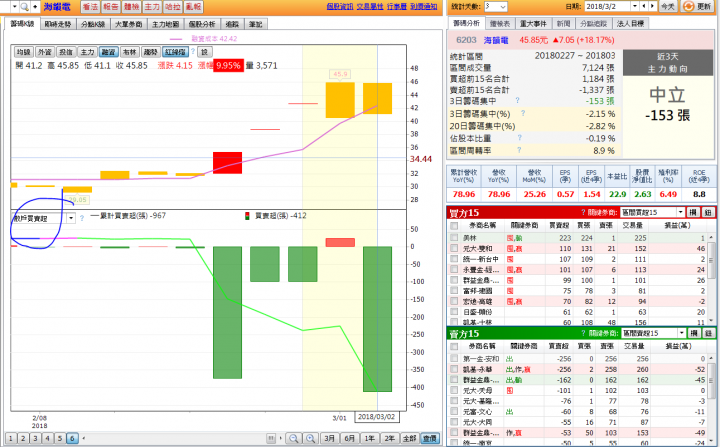The height and width of the screenshot is (447, 720).
Task: Click the scroll-down arrow of 買方15 list
Action: pyautogui.click(x=711, y=321)
